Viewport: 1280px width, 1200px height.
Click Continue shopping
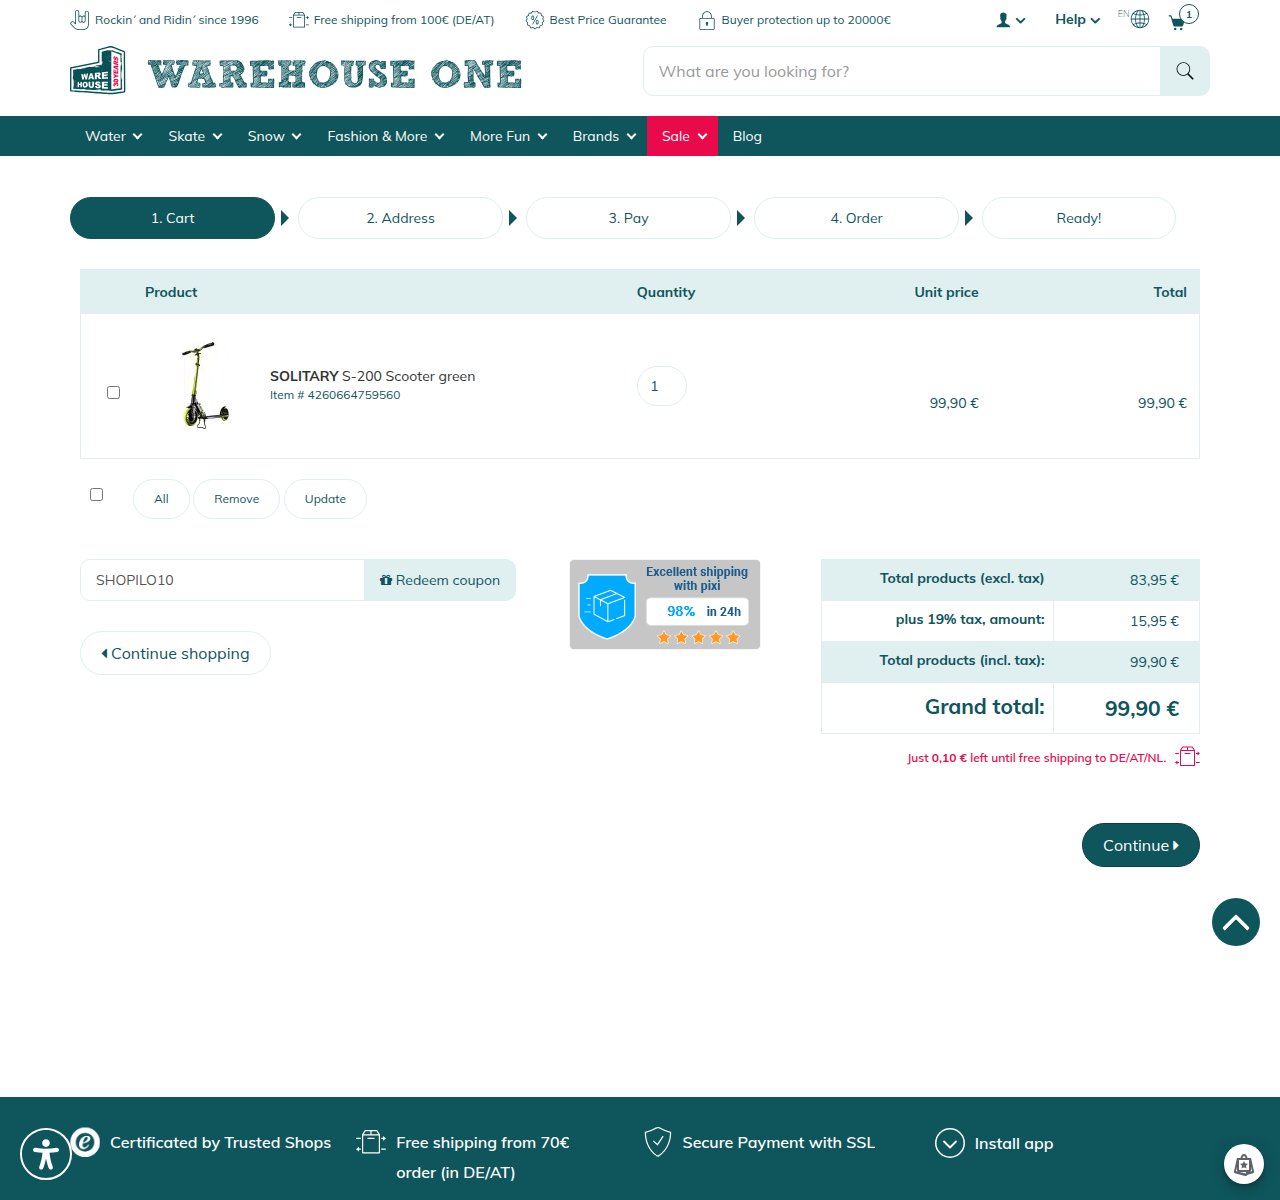coord(175,653)
